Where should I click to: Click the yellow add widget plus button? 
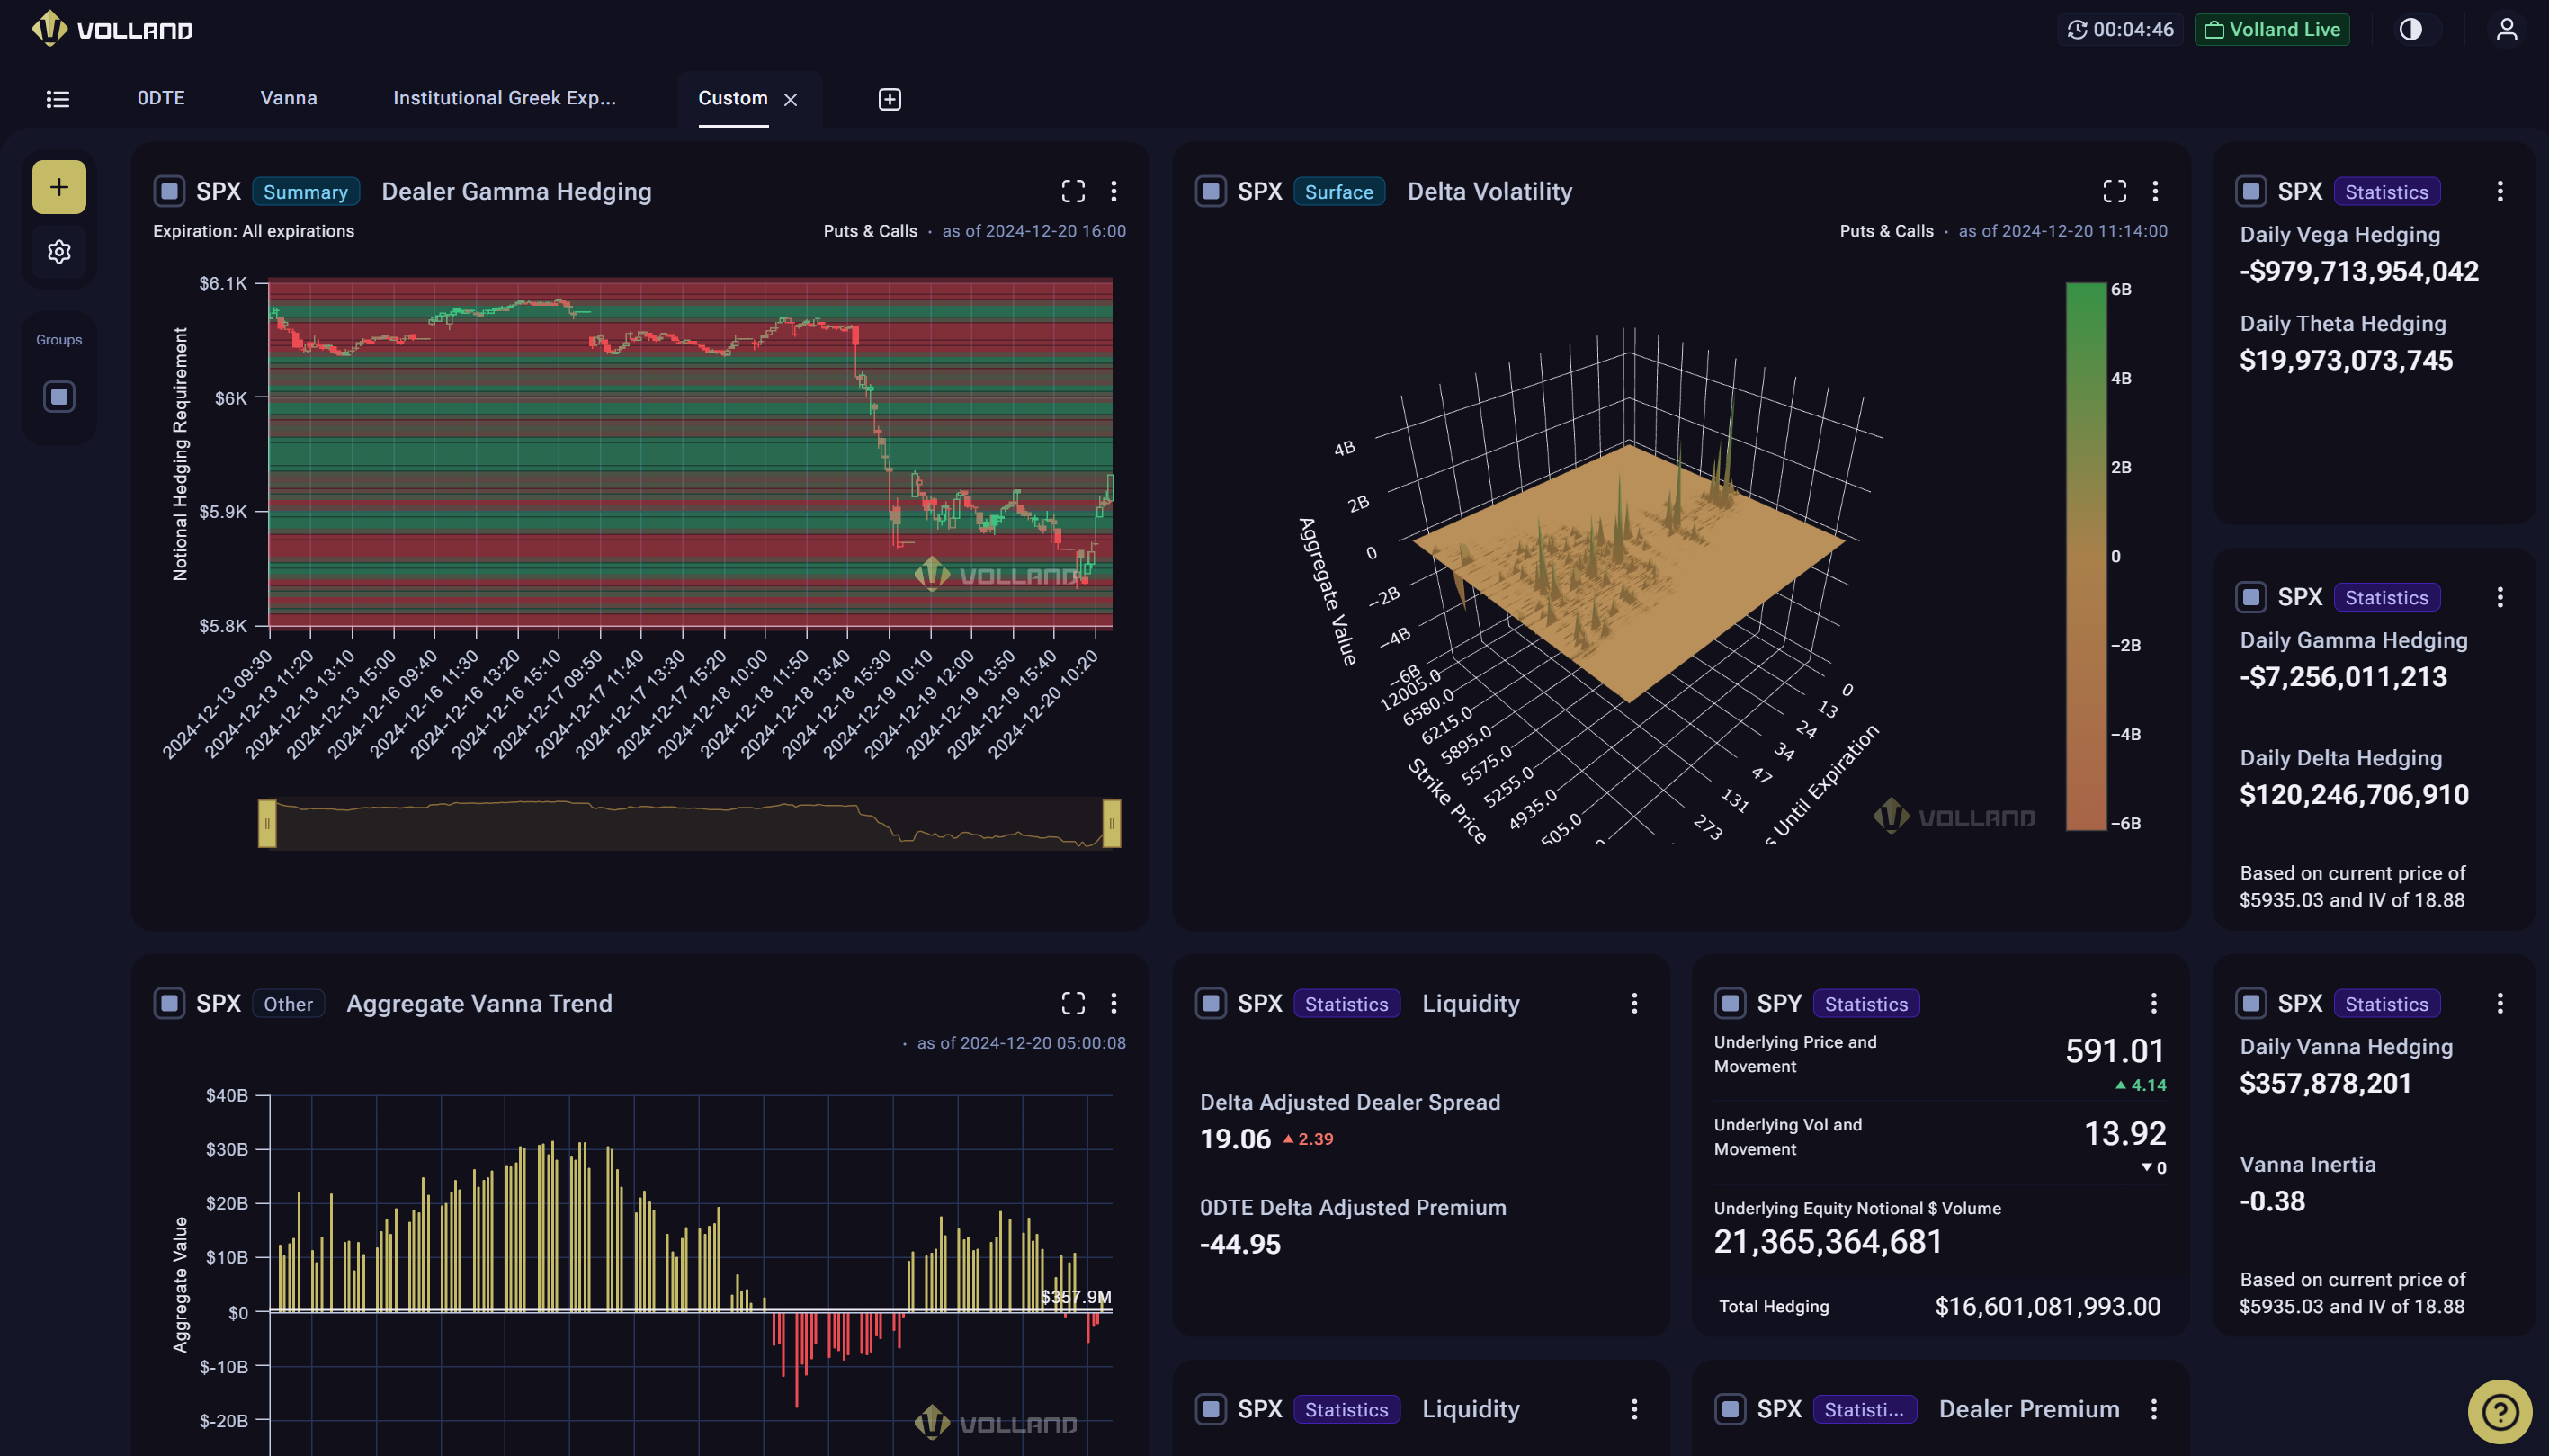(x=59, y=187)
